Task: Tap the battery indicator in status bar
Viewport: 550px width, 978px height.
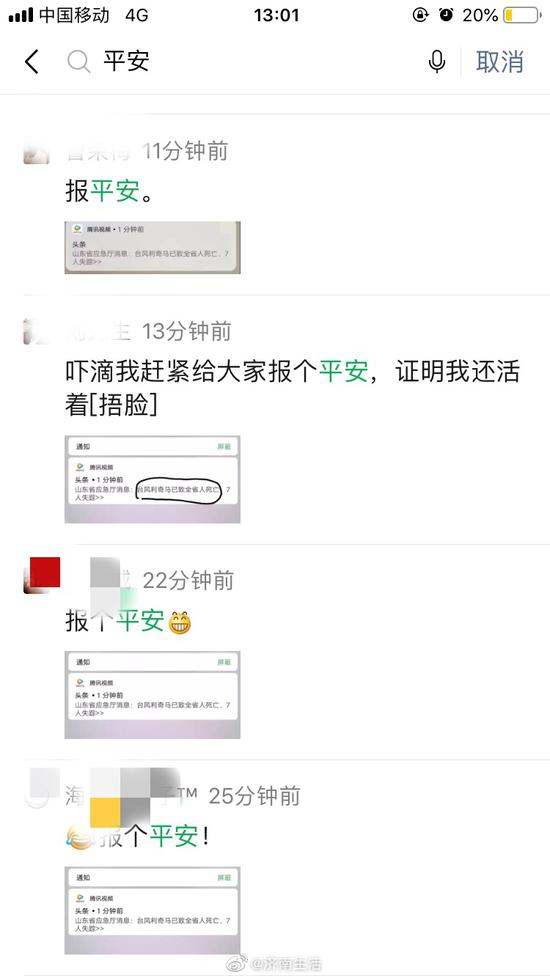Action: [522, 15]
